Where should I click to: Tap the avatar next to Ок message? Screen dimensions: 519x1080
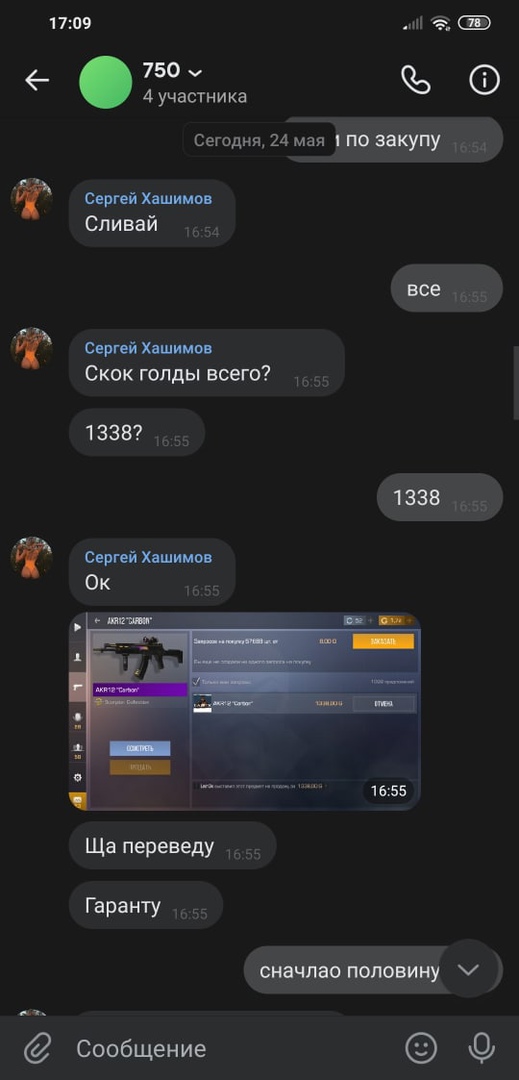32,557
